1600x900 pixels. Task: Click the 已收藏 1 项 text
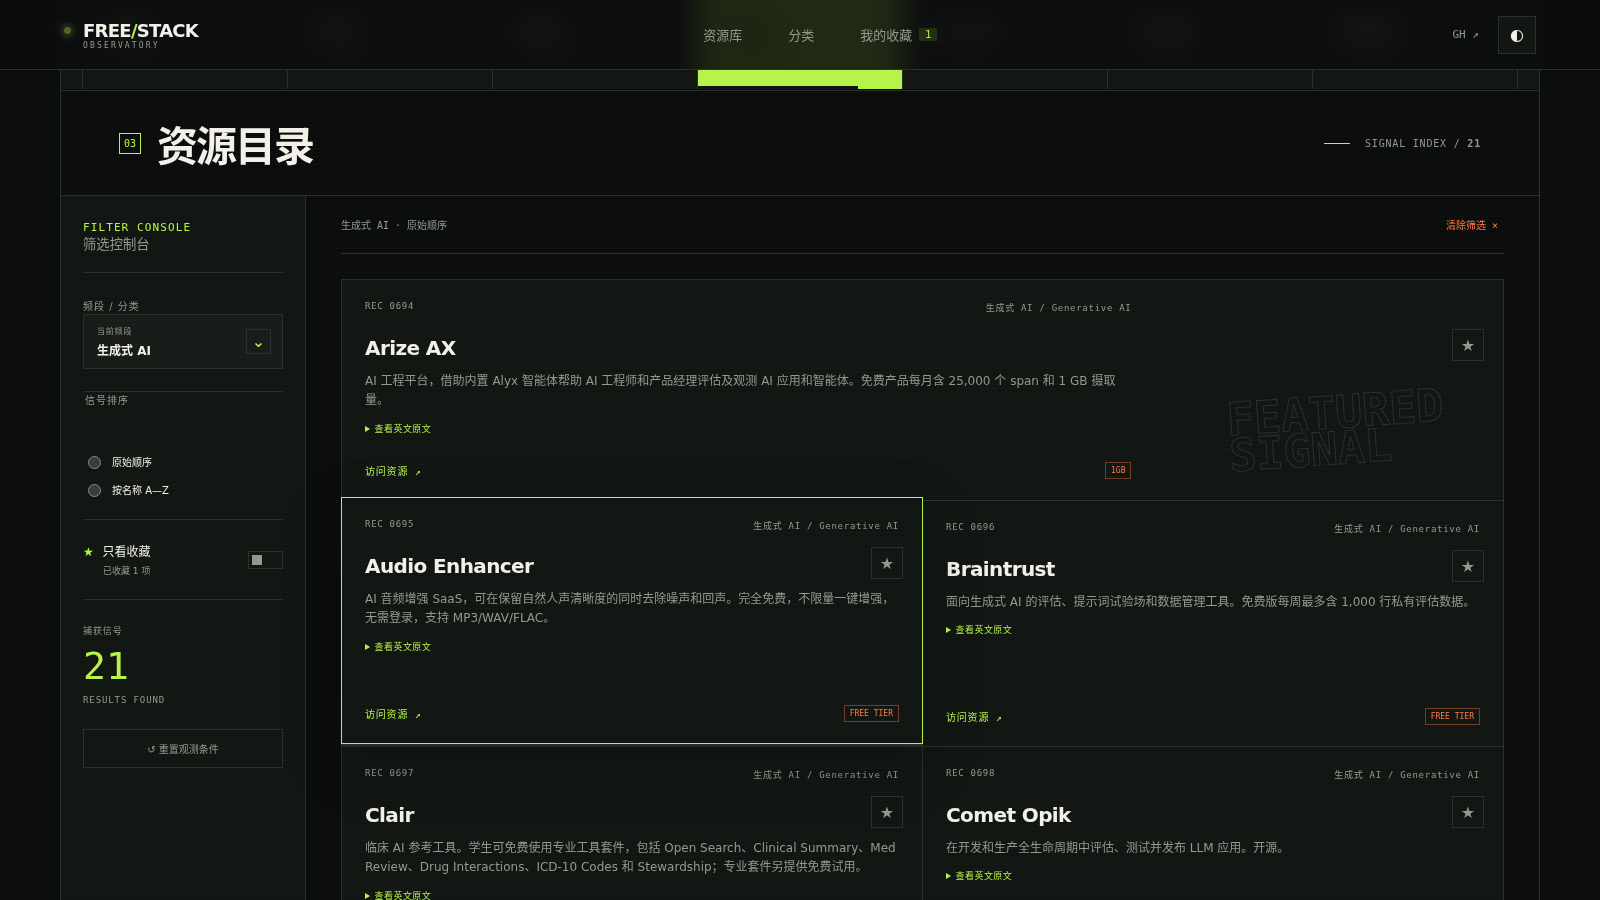click(x=126, y=571)
